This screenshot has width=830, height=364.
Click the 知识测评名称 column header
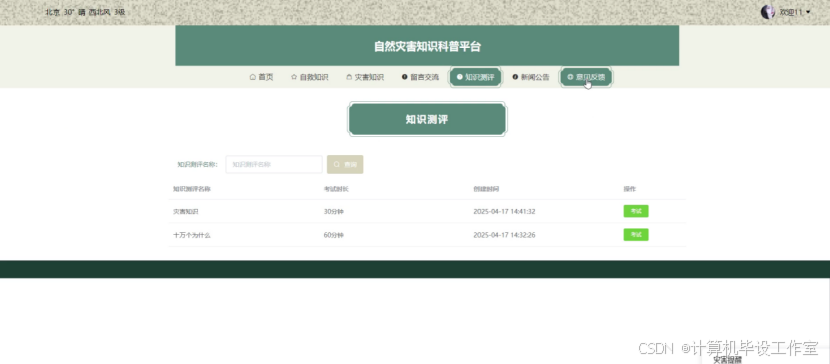pos(192,189)
